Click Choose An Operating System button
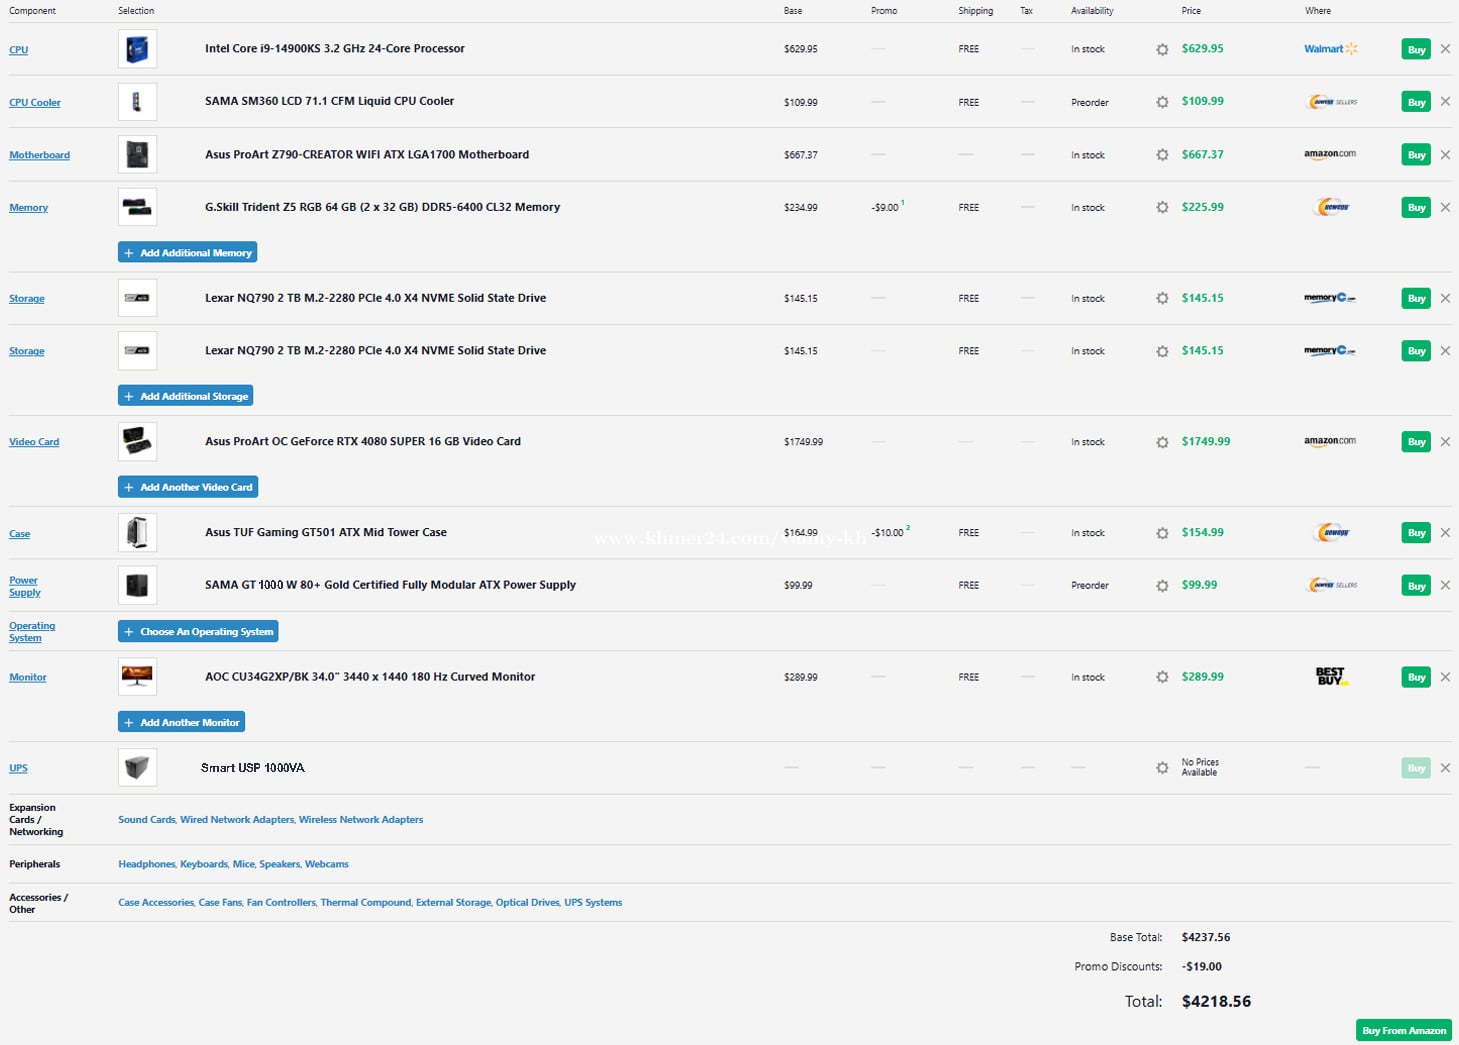 pos(198,632)
